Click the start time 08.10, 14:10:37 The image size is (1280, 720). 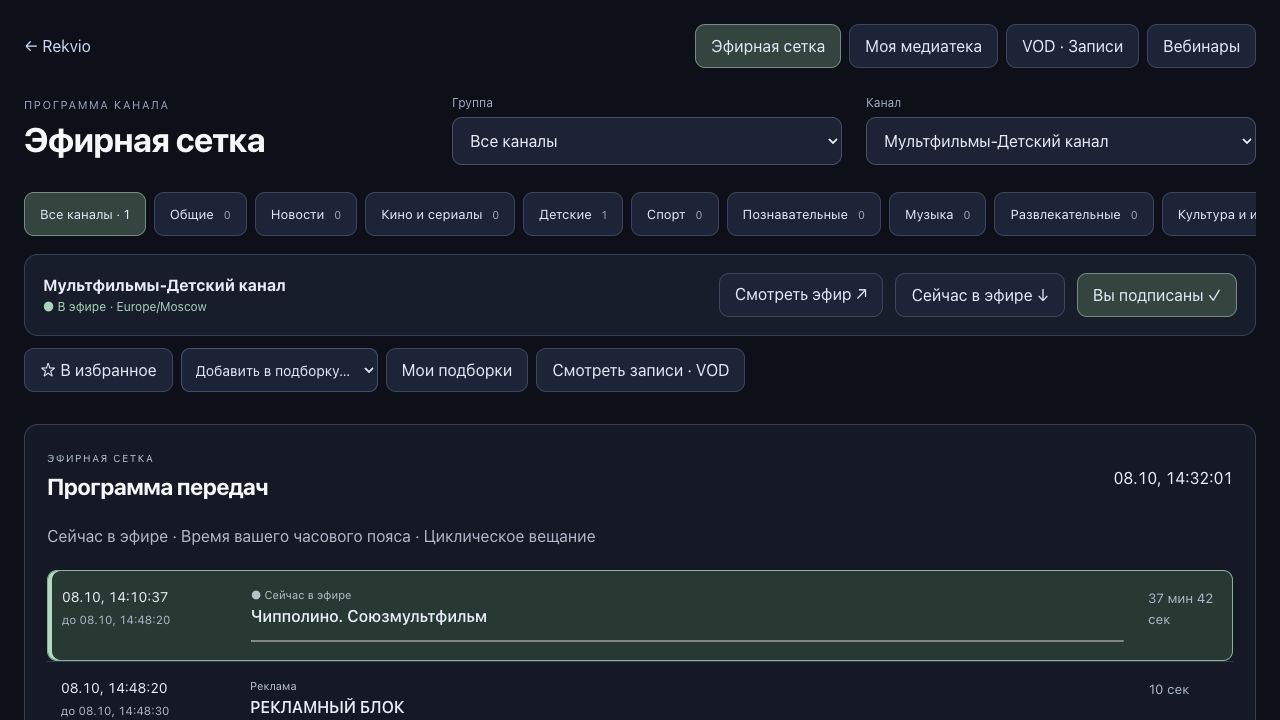tap(115, 597)
